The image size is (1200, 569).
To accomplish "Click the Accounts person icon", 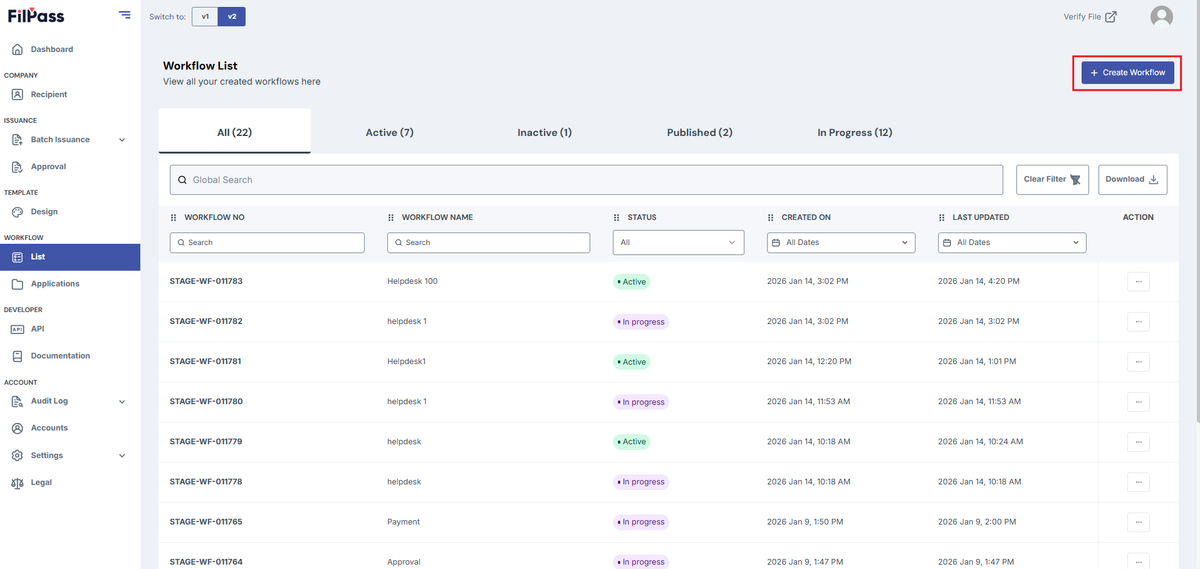I will tap(17, 428).
